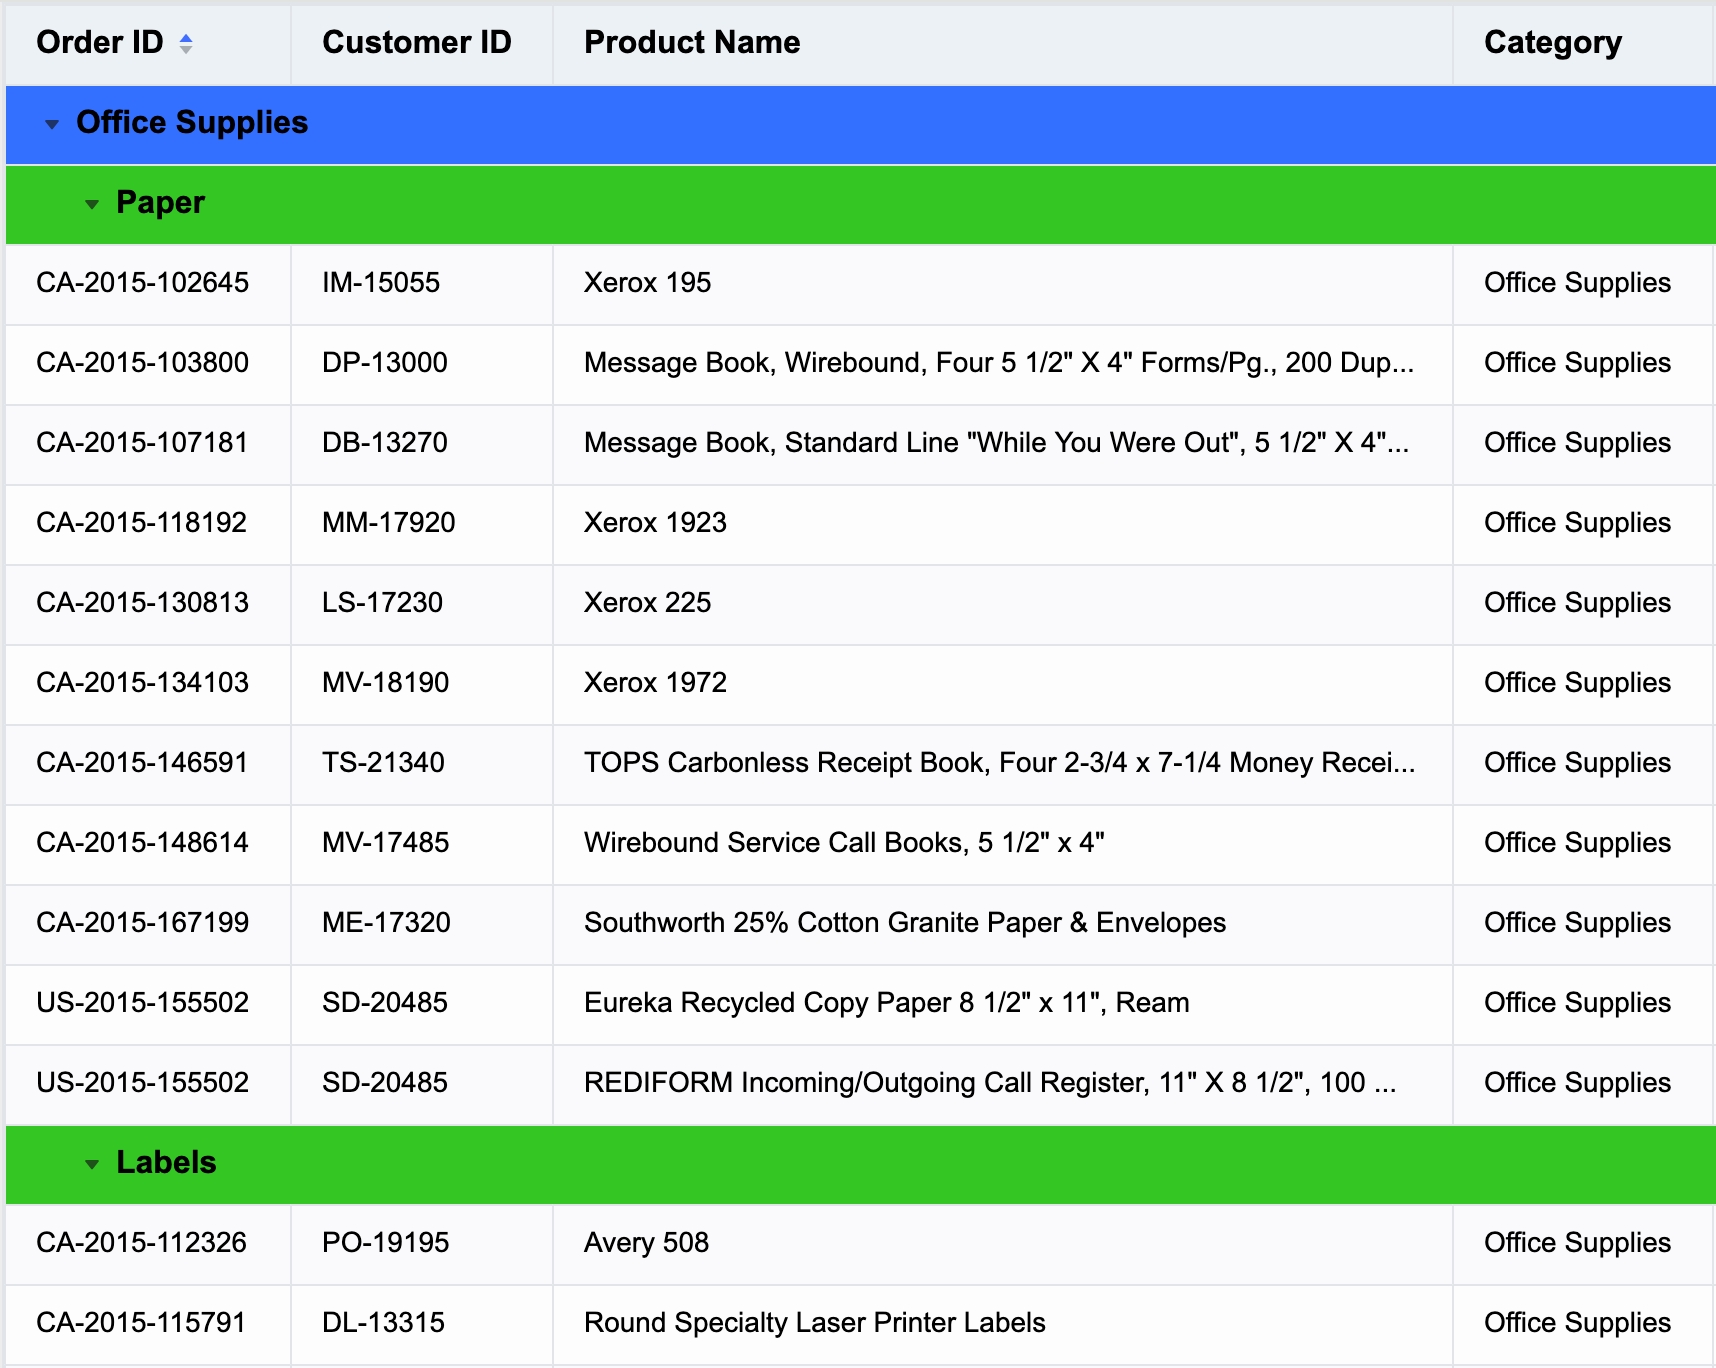This screenshot has height=1368, width=1716.
Task: Select the Xerox 225 product cell
Action: coord(1003,604)
